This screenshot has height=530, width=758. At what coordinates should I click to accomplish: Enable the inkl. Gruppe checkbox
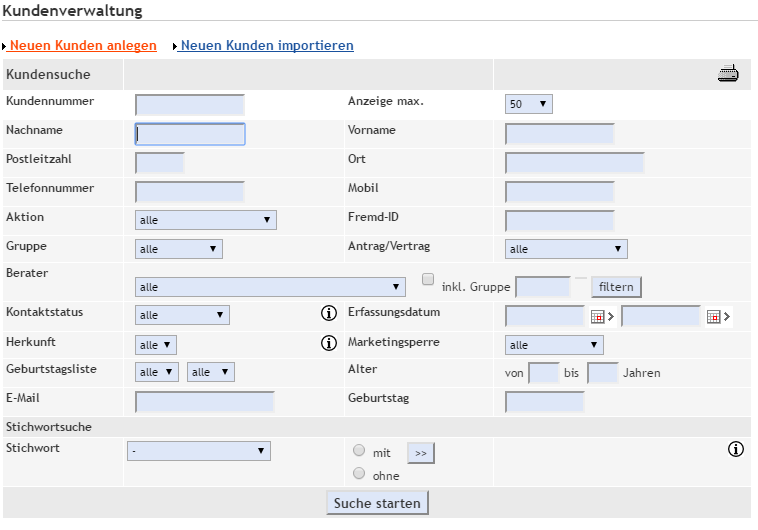click(x=428, y=280)
